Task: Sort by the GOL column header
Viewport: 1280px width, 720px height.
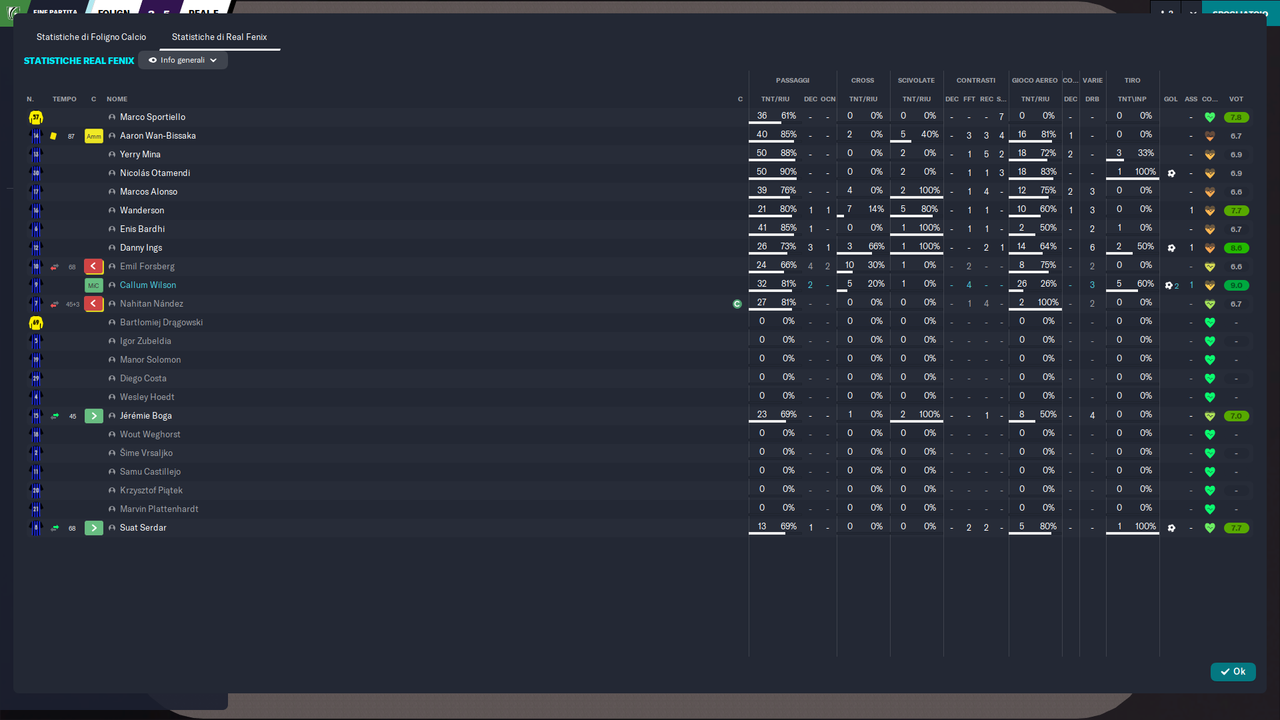Action: [1170, 99]
